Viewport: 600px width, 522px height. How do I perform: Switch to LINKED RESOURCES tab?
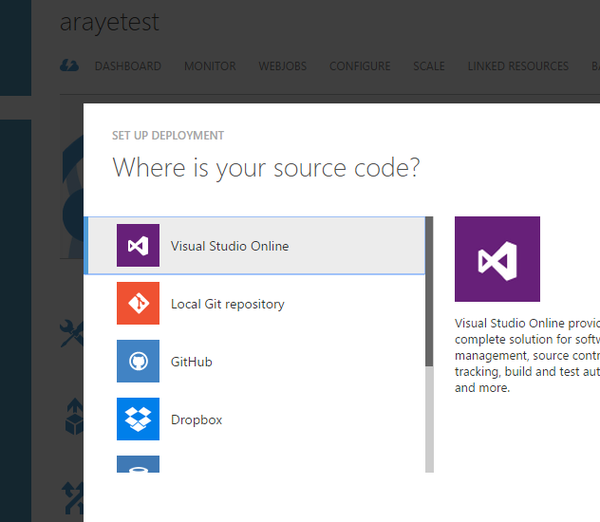(518, 66)
